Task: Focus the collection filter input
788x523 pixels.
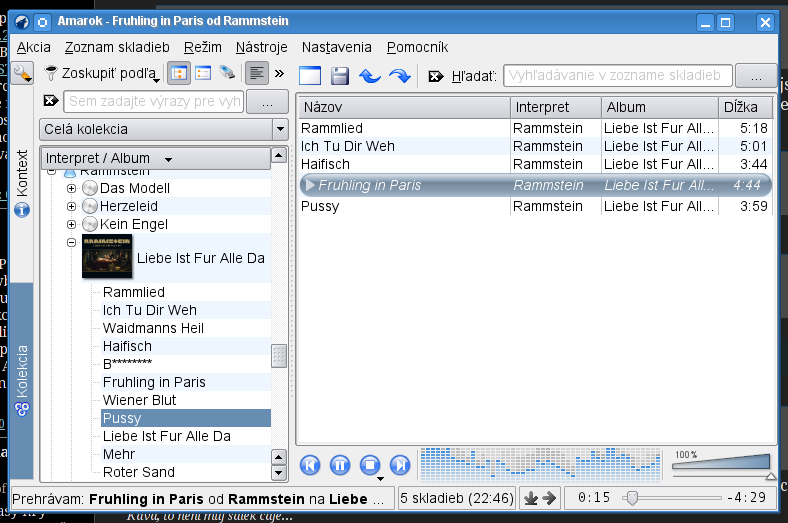Action: click(153, 101)
